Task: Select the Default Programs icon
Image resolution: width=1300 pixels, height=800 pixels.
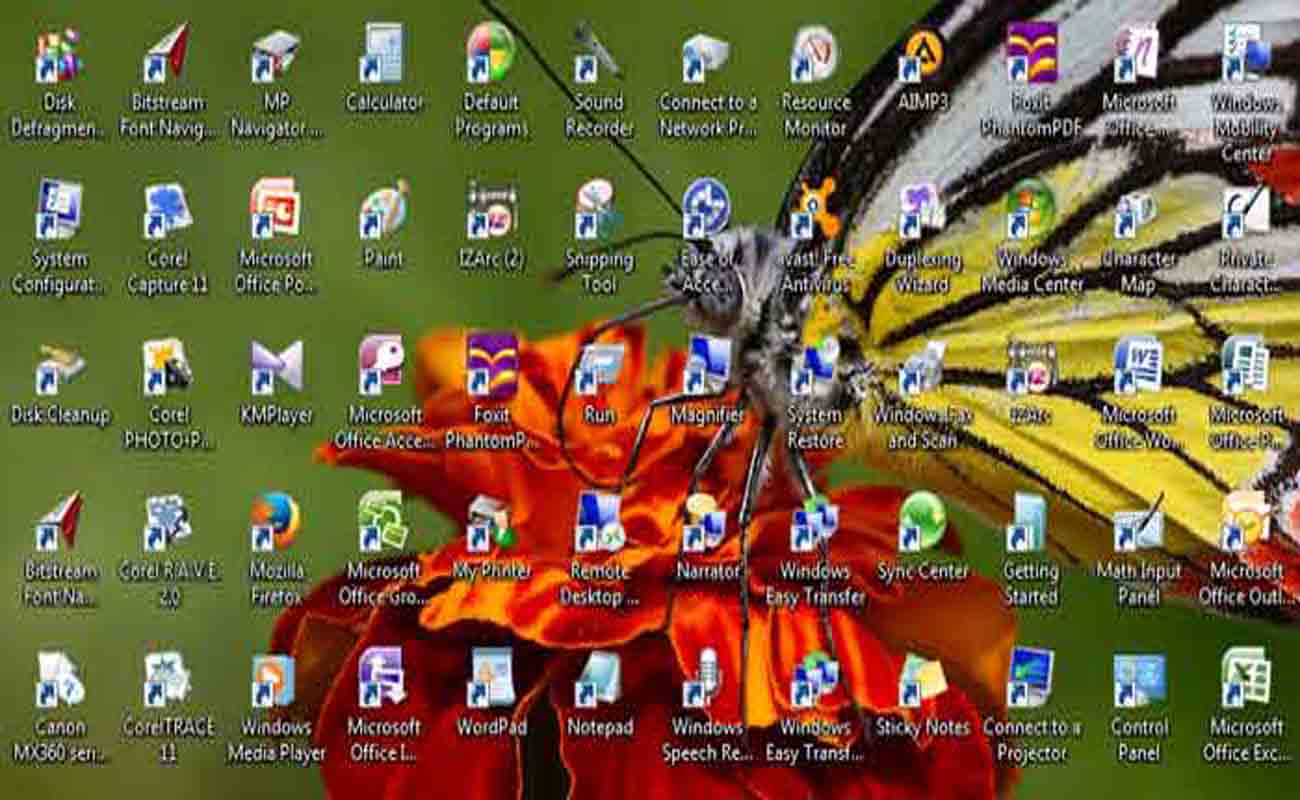Action: (x=490, y=54)
